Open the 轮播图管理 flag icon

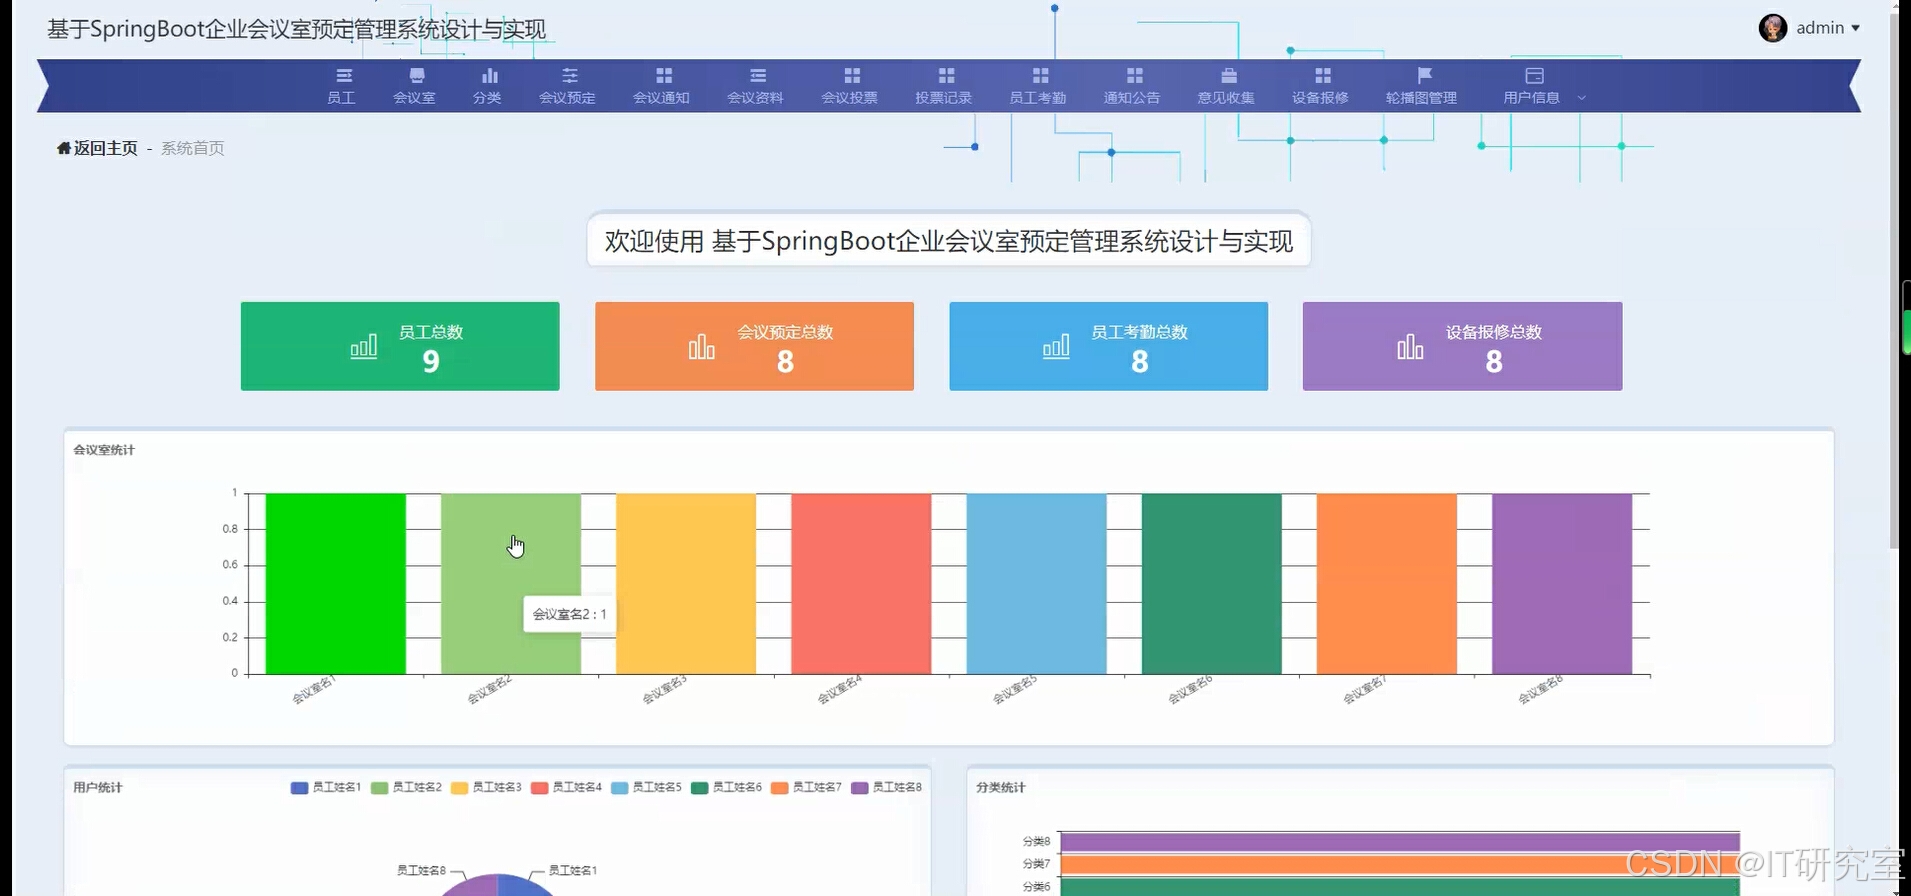click(x=1425, y=76)
